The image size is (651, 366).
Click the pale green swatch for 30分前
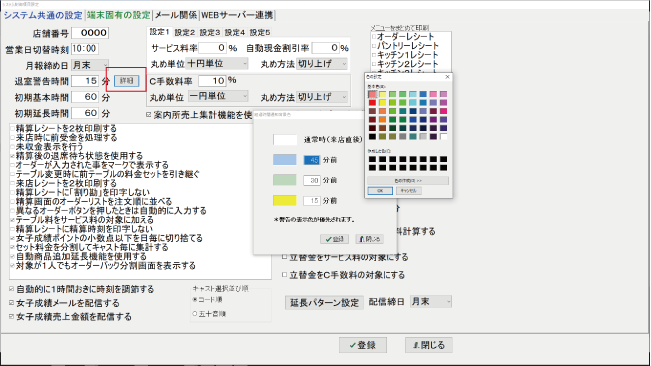285,180
